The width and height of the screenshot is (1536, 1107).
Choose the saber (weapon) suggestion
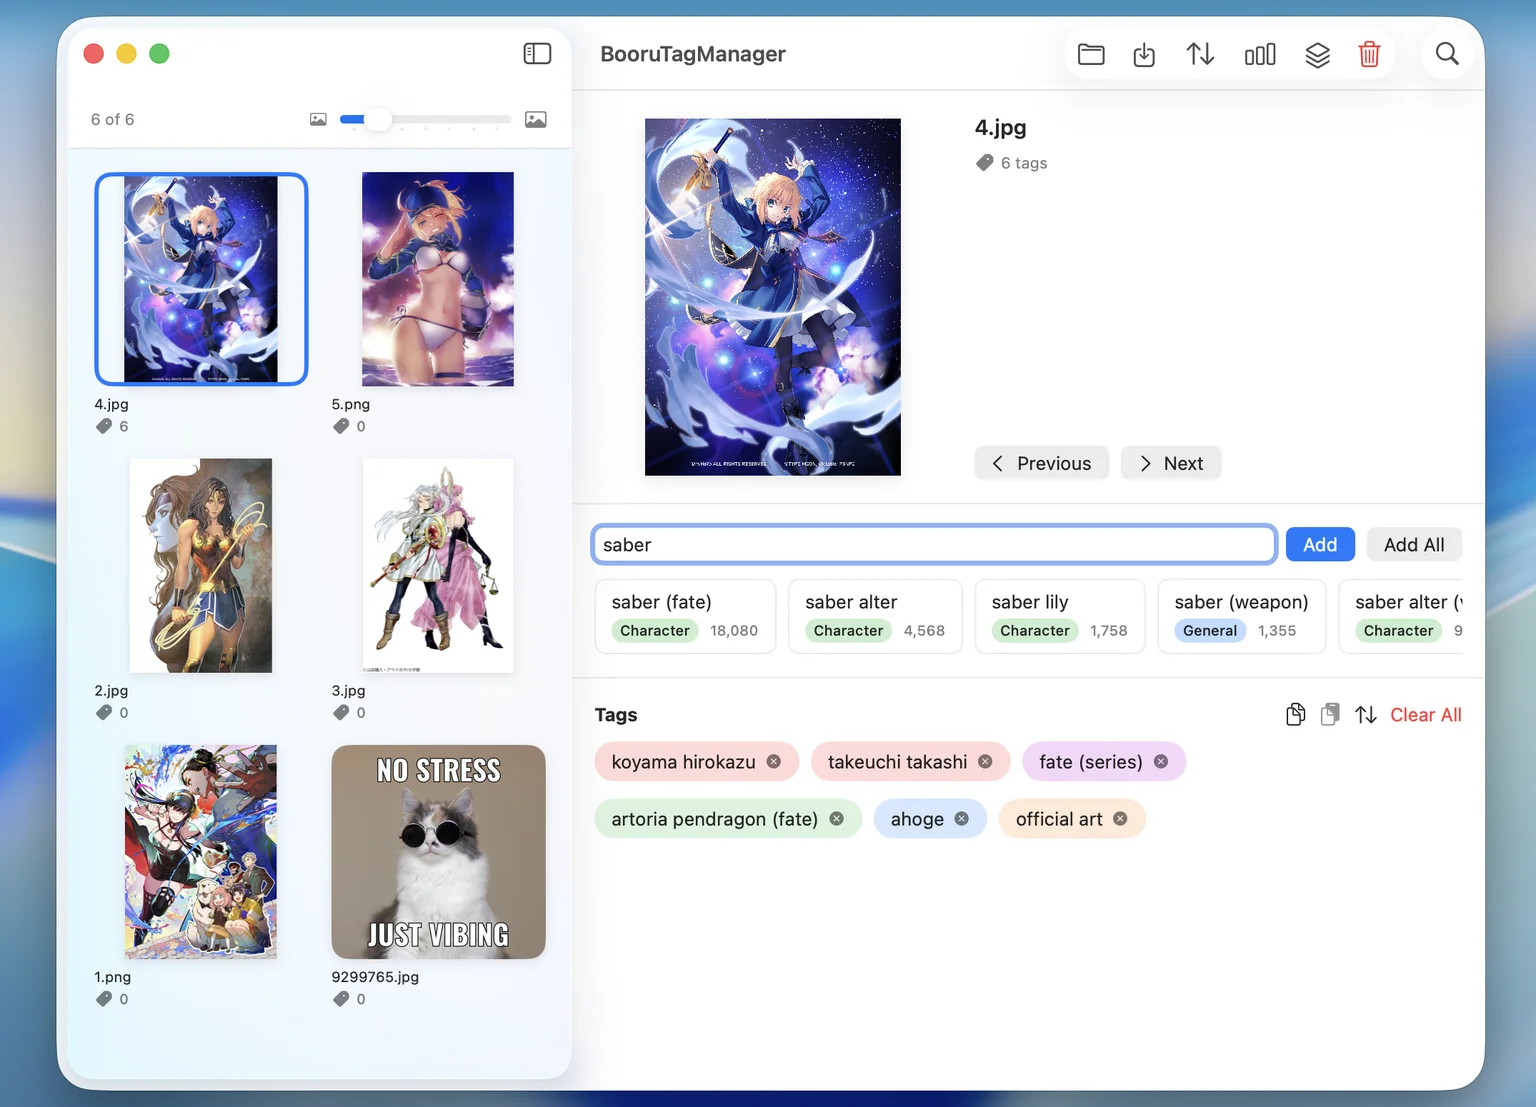pyautogui.click(x=1241, y=616)
